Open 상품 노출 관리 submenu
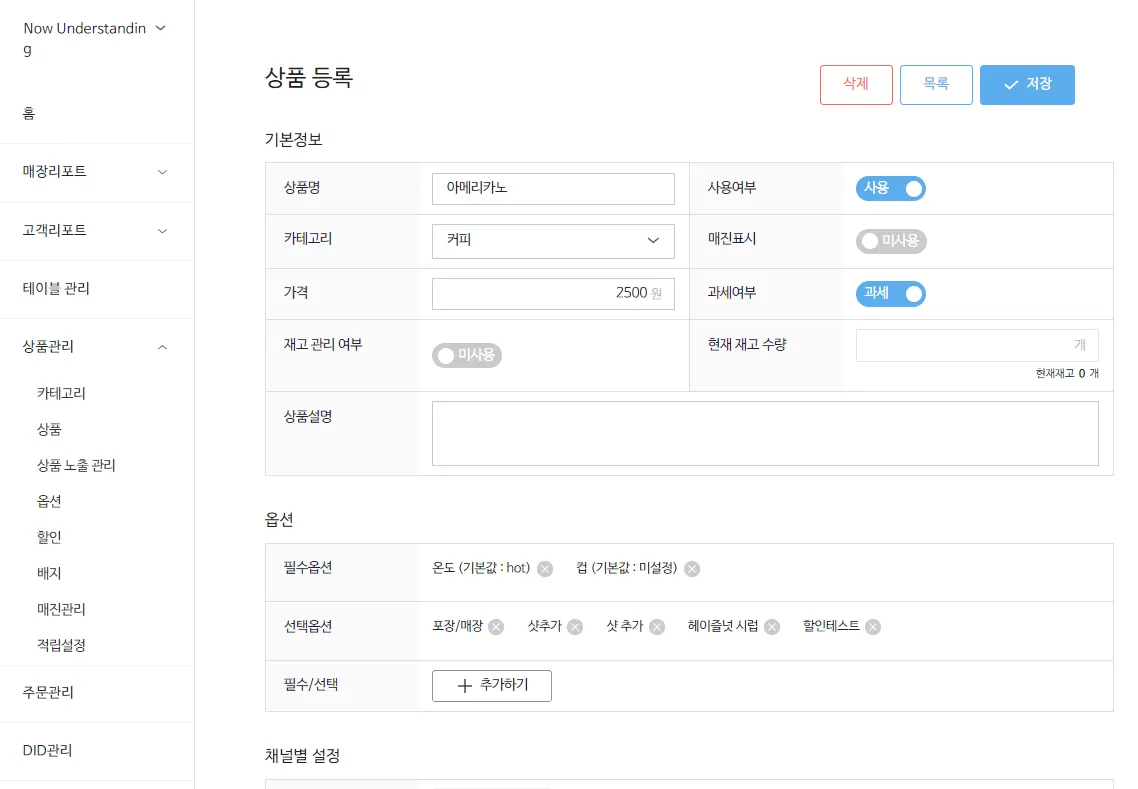 coord(76,466)
